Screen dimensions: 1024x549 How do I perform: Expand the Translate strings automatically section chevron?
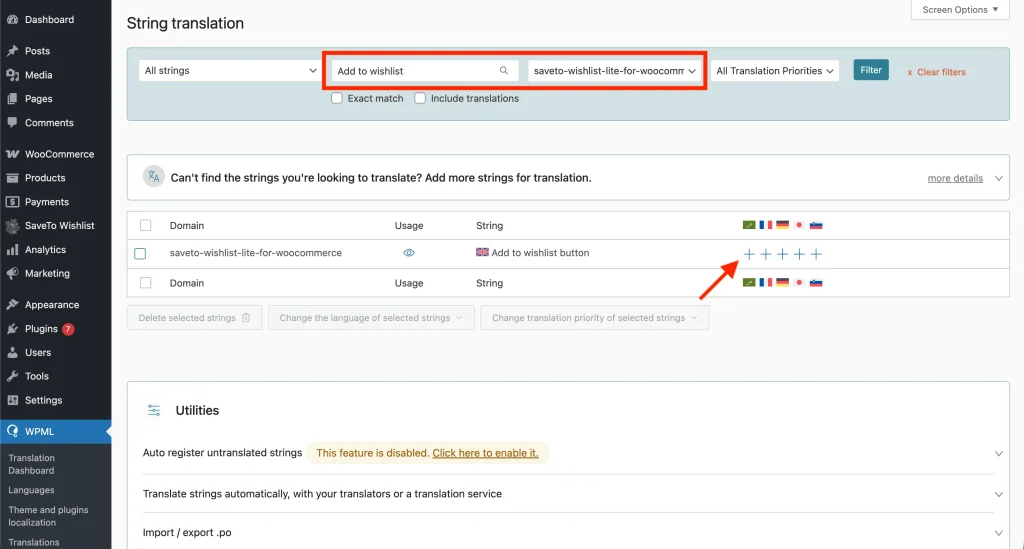999,494
